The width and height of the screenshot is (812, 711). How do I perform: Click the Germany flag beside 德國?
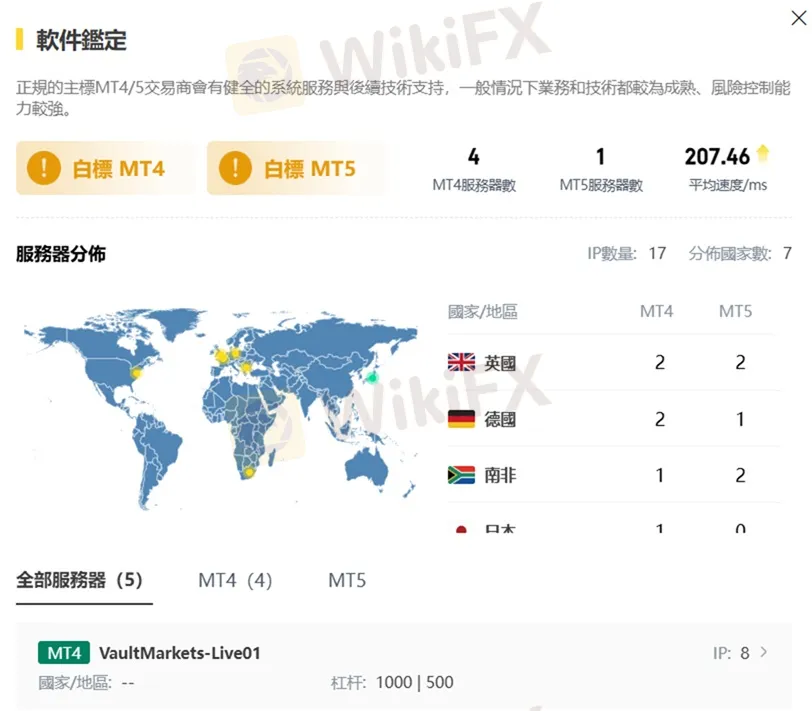pyautogui.click(x=460, y=419)
